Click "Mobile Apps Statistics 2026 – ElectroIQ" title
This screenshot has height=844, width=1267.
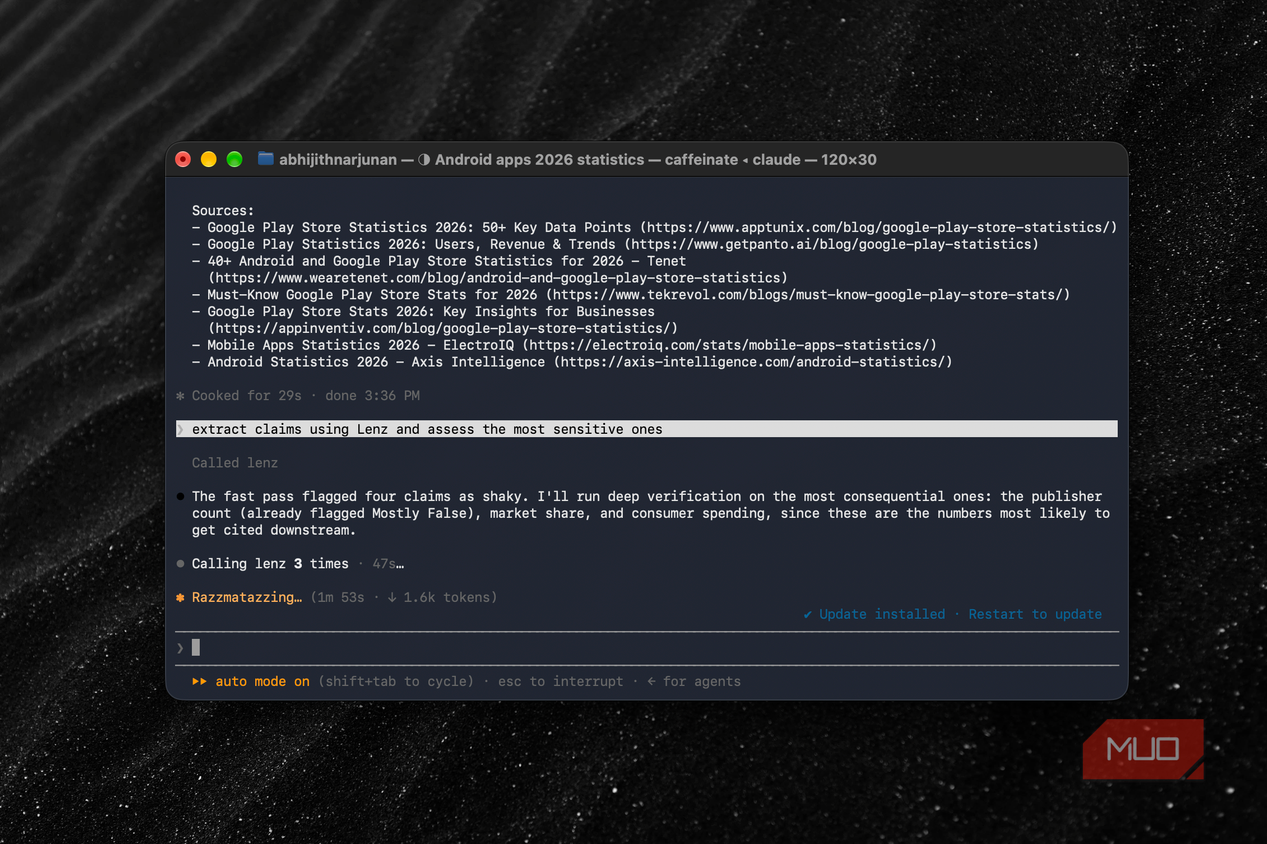pos(360,345)
